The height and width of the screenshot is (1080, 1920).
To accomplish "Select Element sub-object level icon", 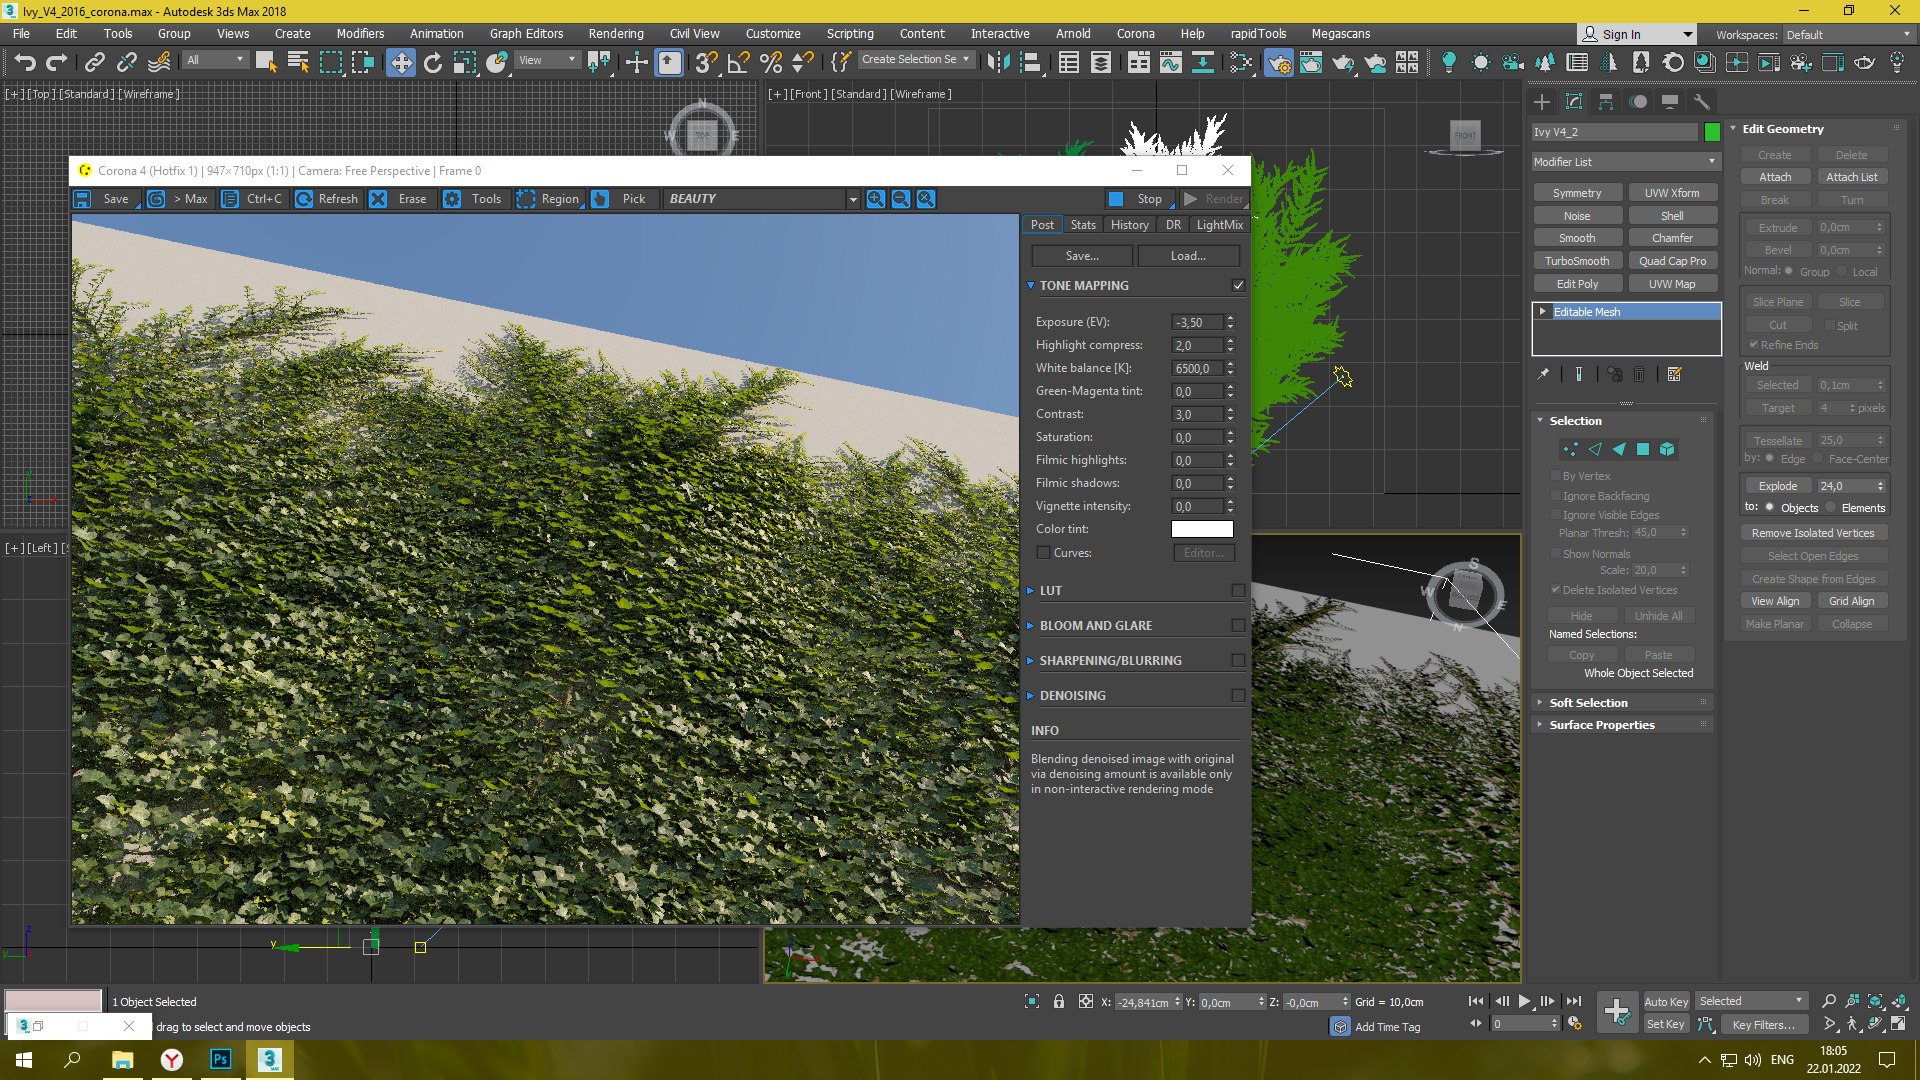I will [1667, 450].
